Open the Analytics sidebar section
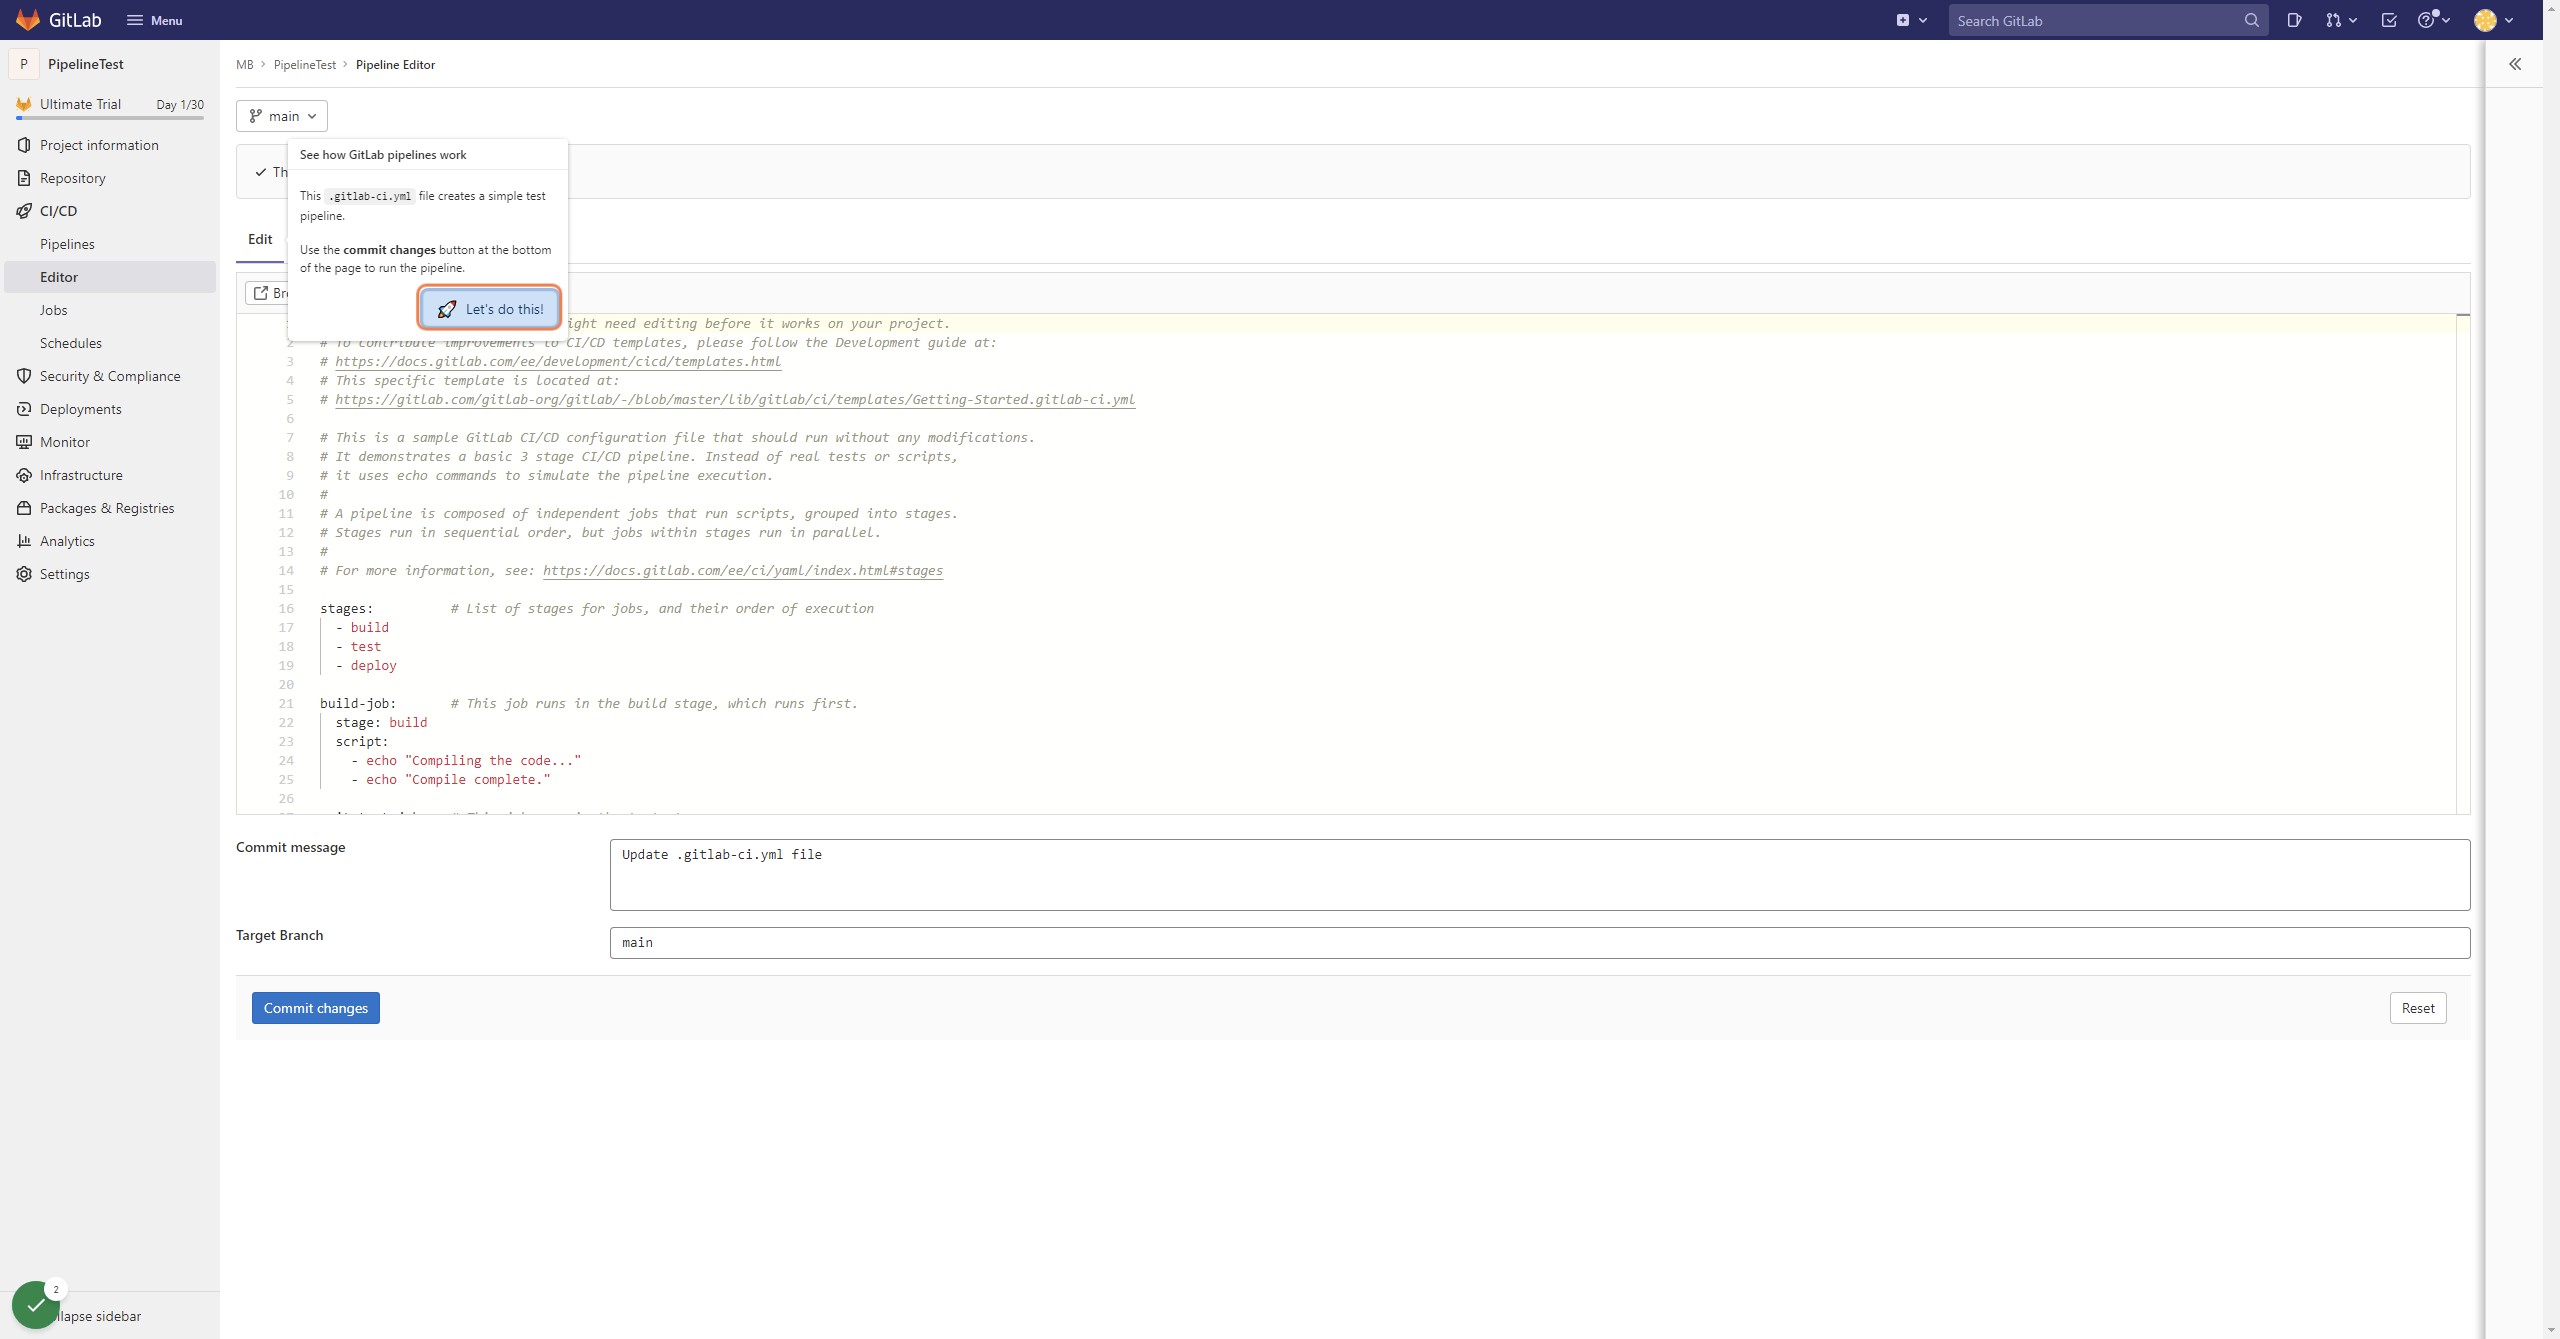The height and width of the screenshot is (1339, 2560). tap(110, 541)
